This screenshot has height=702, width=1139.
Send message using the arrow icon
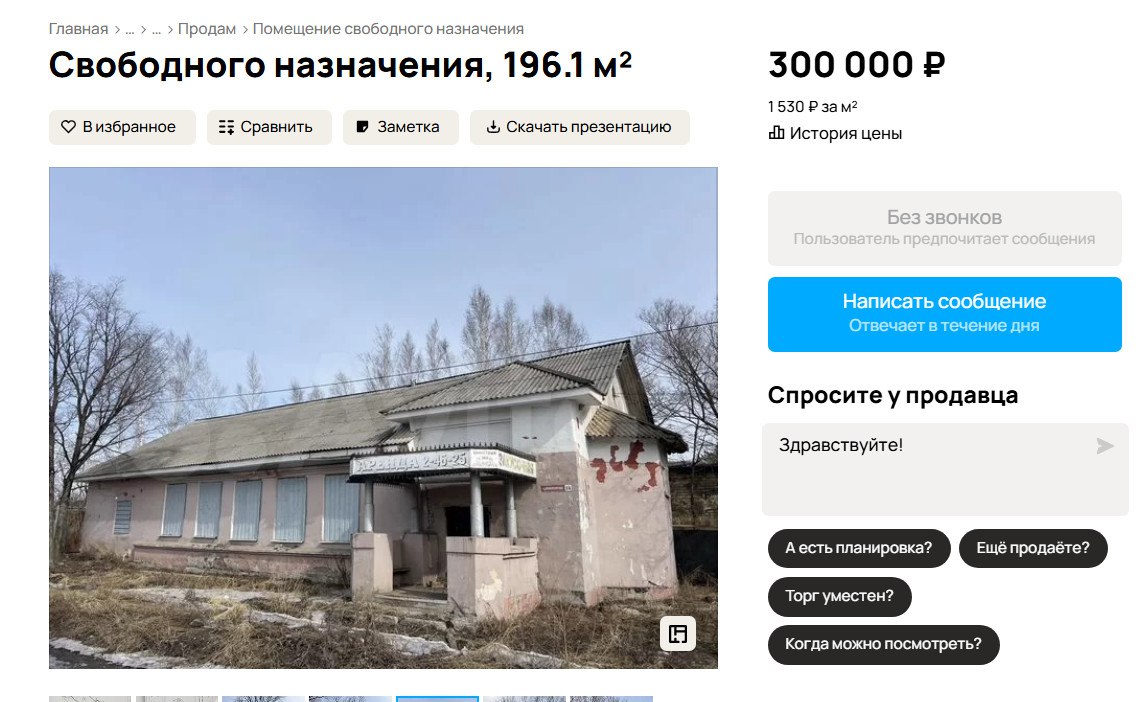pos(1105,445)
